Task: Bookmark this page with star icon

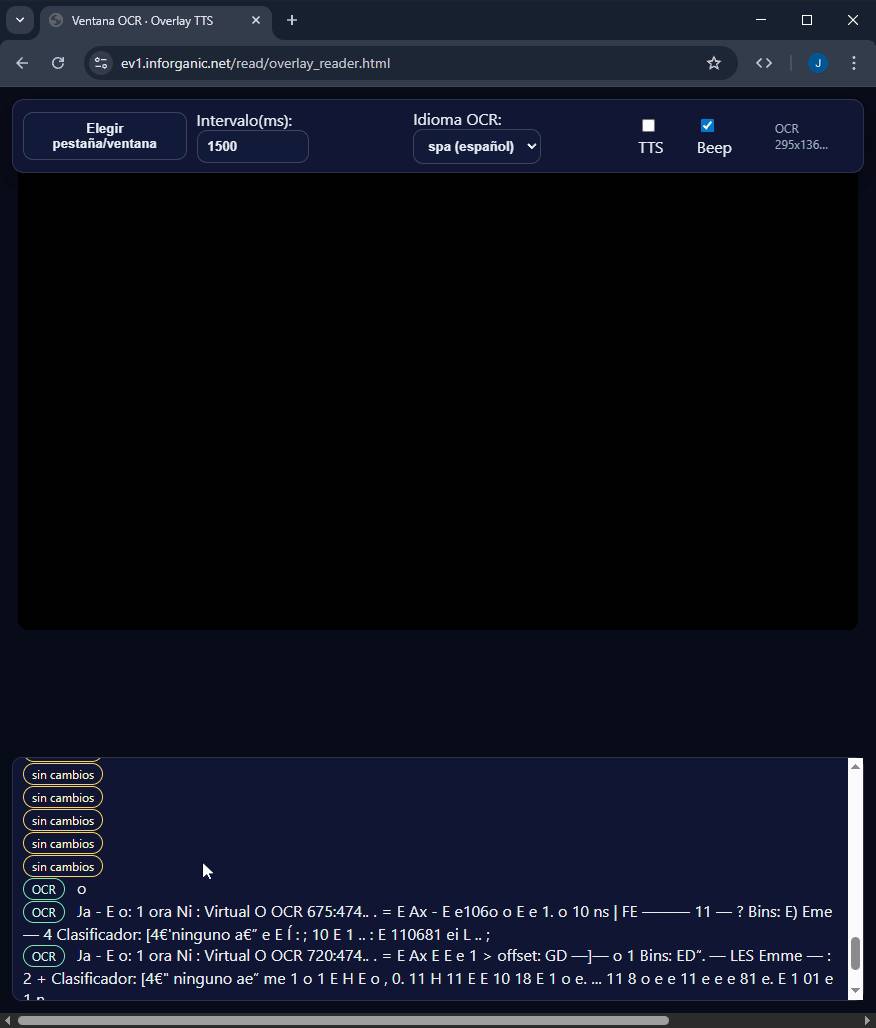Action: pyautogui.click(x=713, y=63)
